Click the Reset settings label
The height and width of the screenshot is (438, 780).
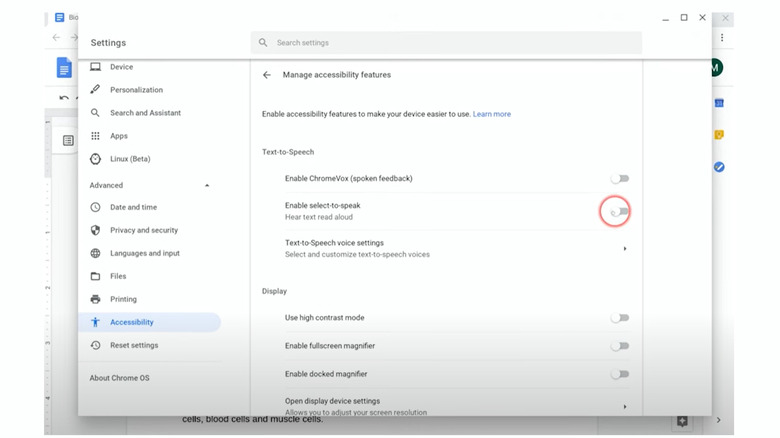134,345
